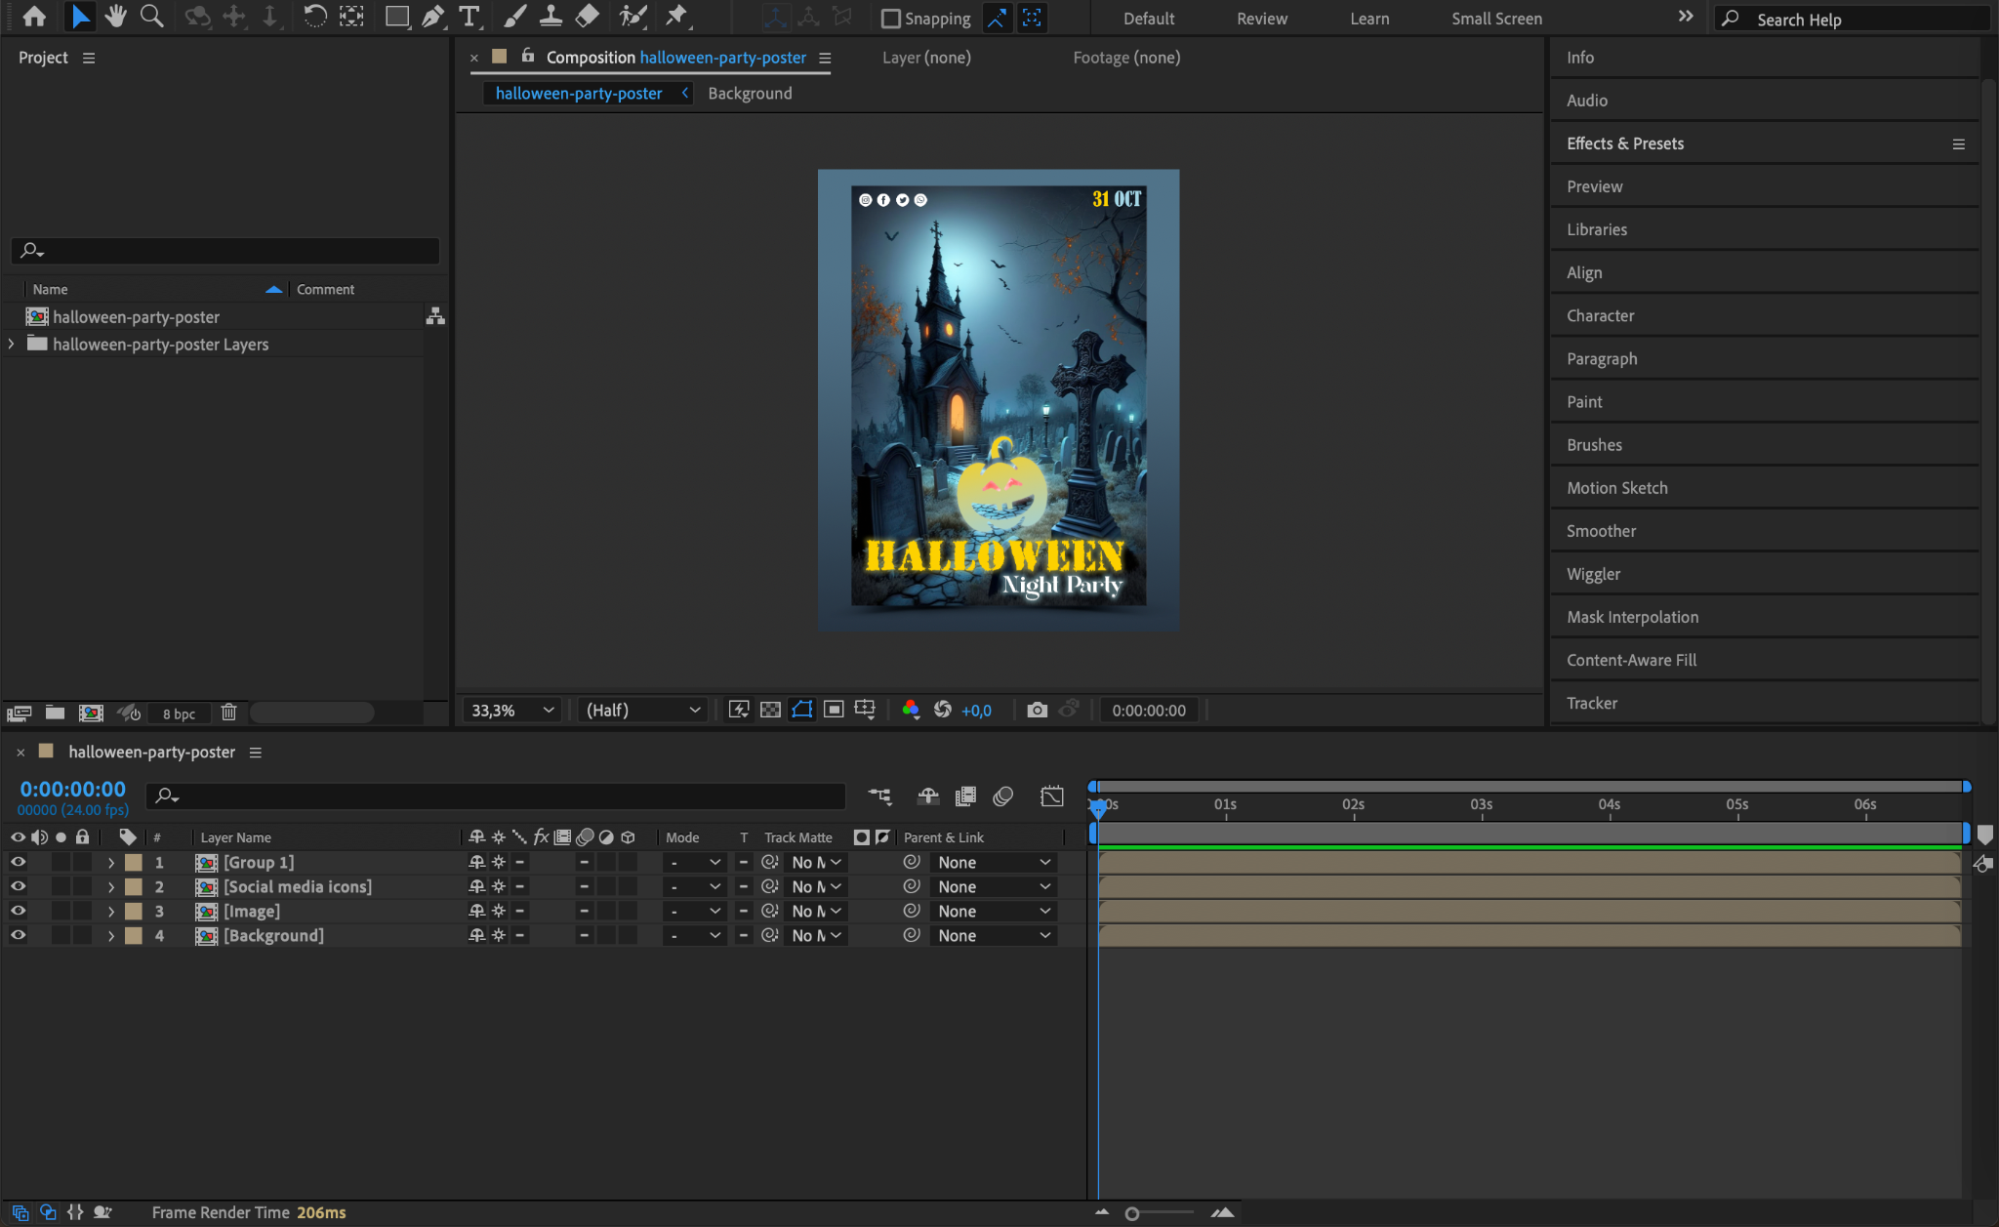Enable the Snapping checkbox
1999x1227 pixels.
point(890,18)
